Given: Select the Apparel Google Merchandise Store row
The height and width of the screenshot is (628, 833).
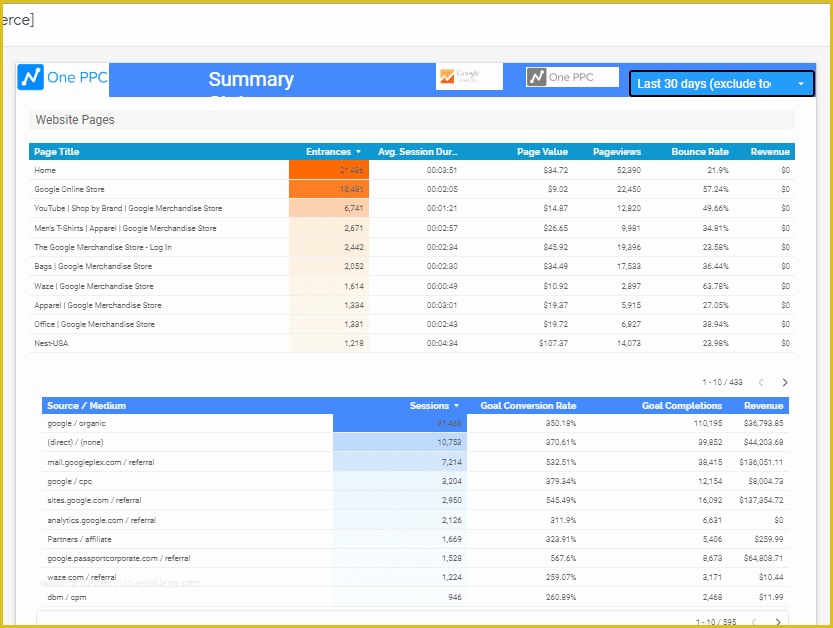Looking at the screenshot, I should [x=412, y=305].
